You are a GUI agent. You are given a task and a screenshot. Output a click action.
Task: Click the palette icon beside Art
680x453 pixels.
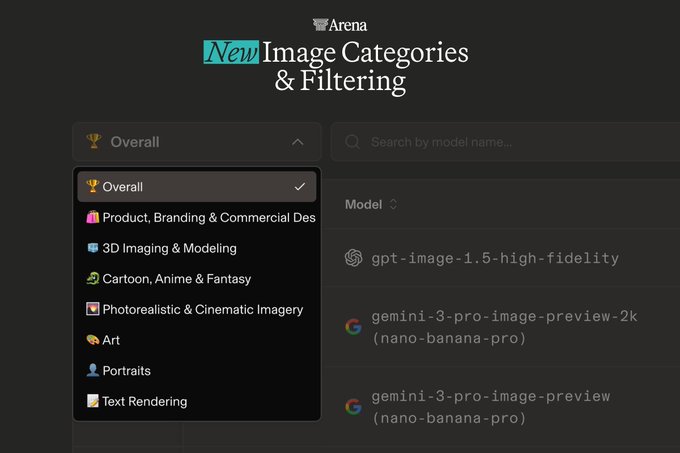click(92, 339)
